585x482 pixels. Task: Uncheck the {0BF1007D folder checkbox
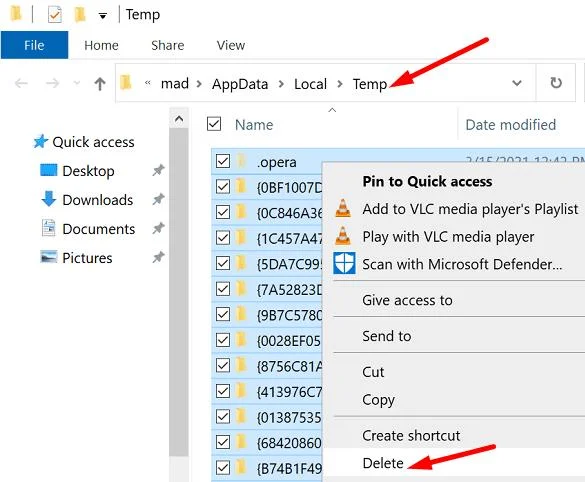[223, 187]
